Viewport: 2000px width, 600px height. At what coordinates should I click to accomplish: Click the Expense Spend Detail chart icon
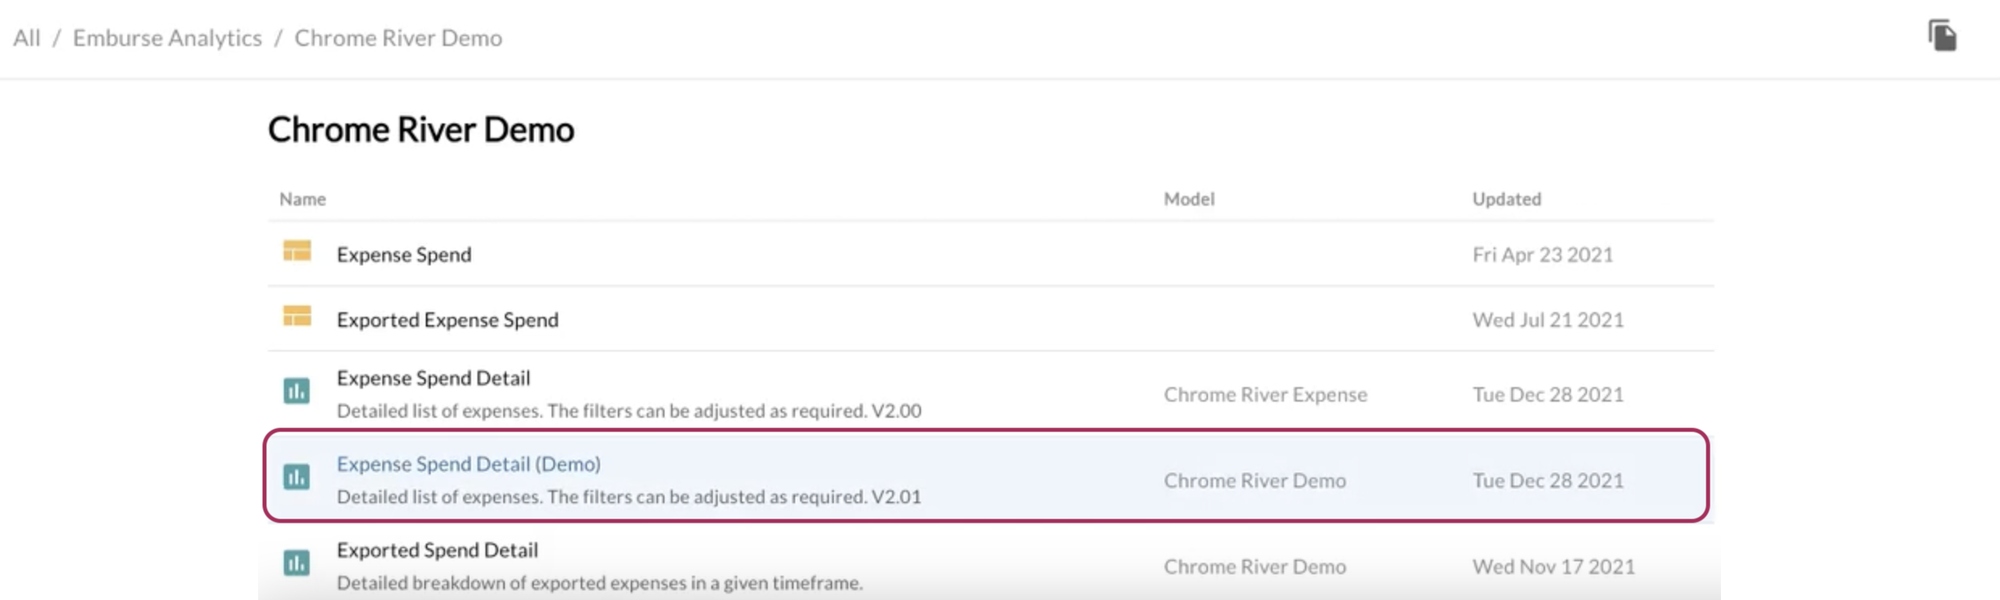tap(297, 391)
